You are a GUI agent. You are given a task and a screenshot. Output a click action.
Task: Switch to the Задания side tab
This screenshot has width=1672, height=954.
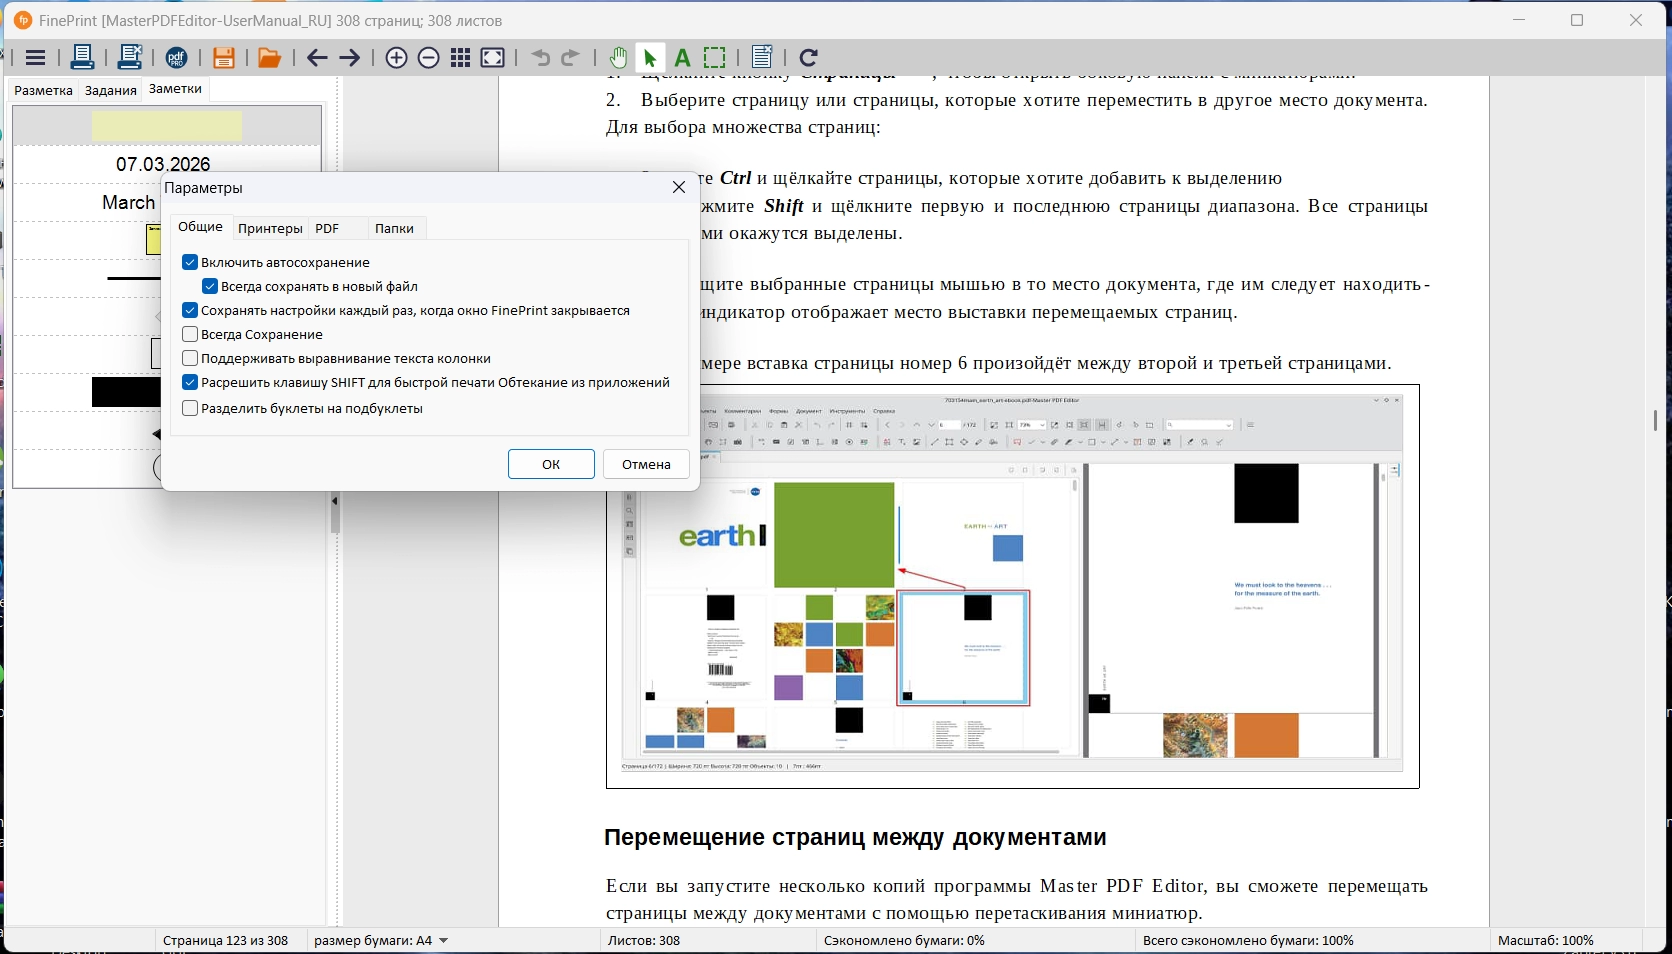[111, 90]
